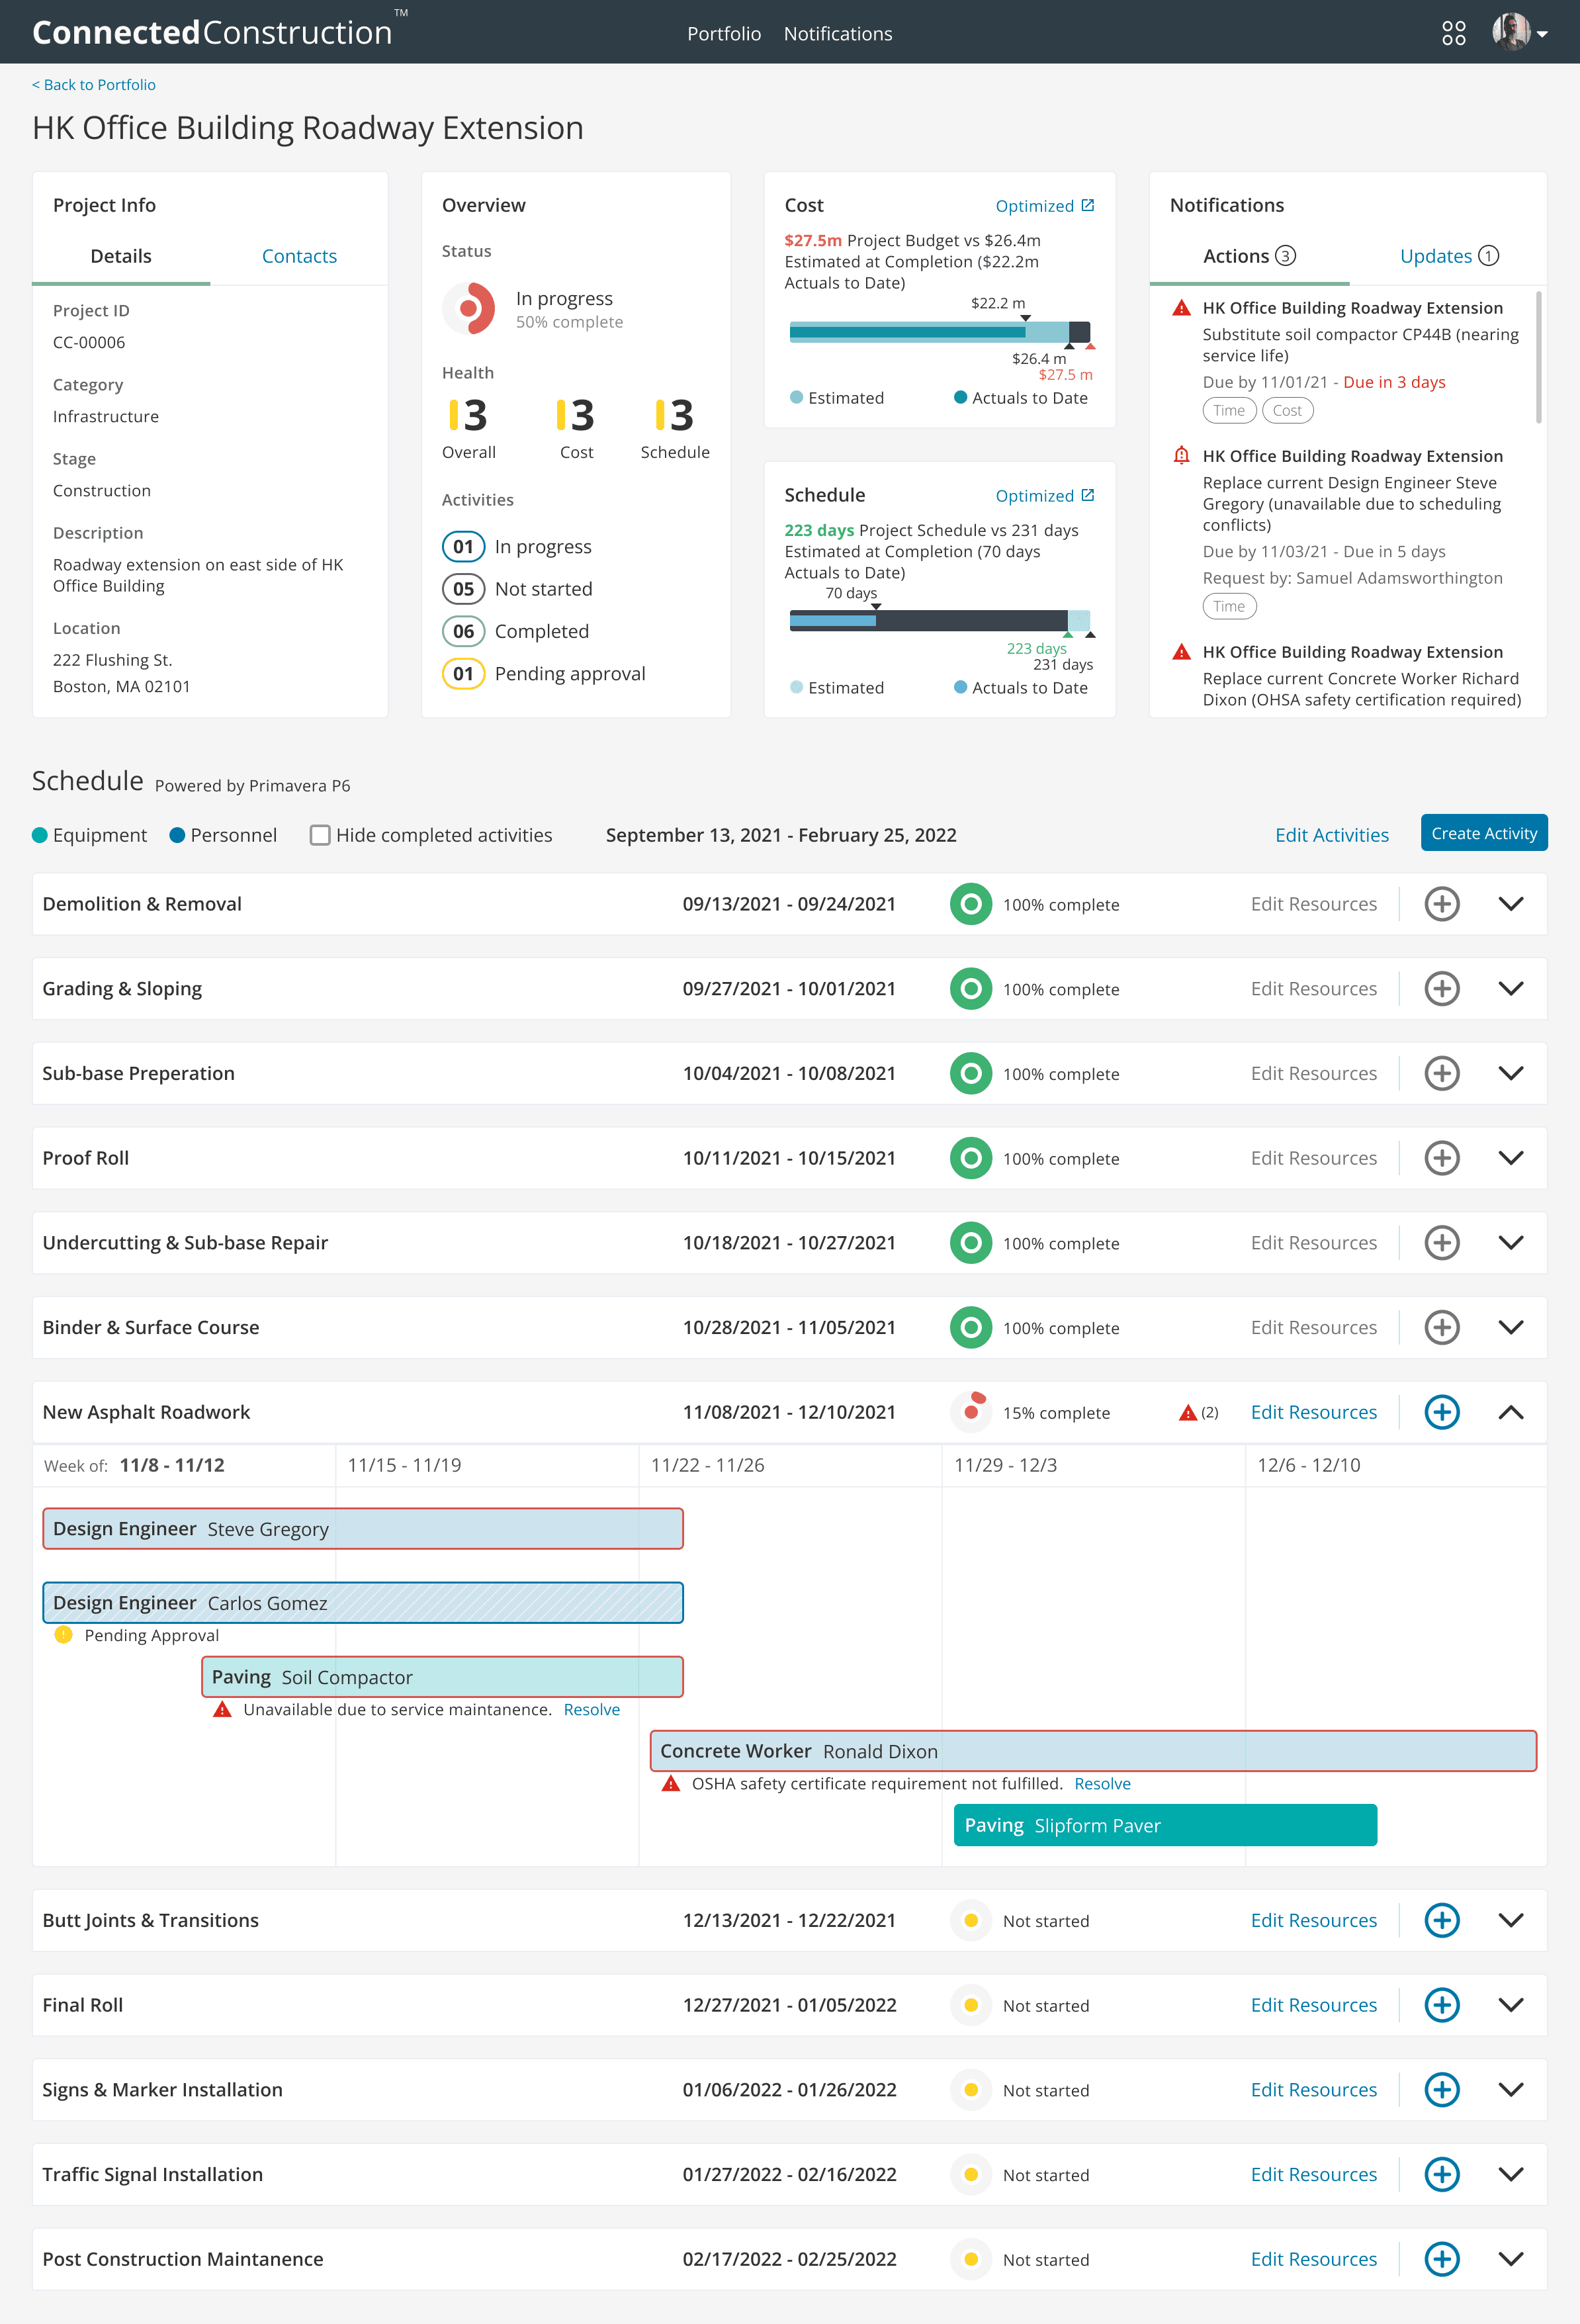Select Design Engineer Steve Gregory timeline bar
Image resolution: width=1580 pixels, height=2324 pixels.
[x=363, y=1529]
